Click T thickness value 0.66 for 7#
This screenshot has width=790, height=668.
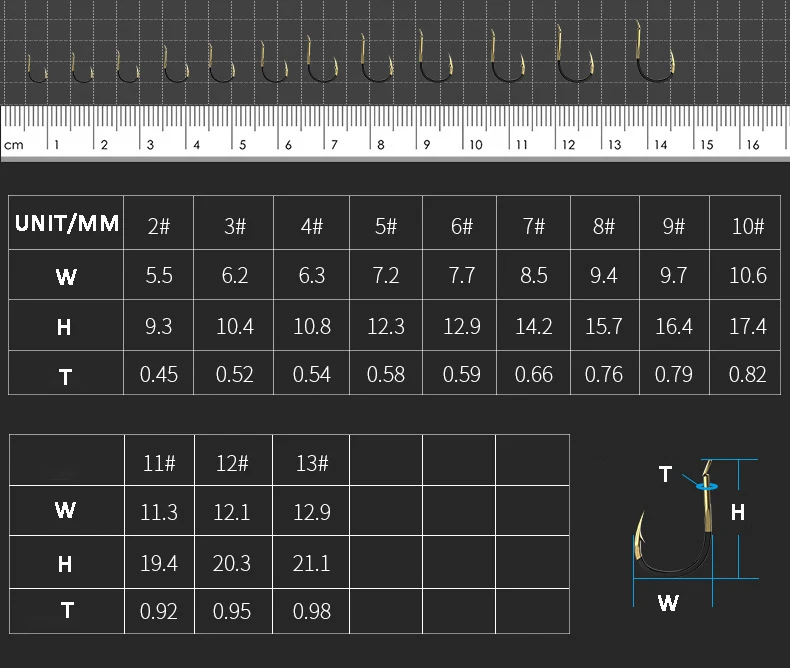click(x=534, y=374)
